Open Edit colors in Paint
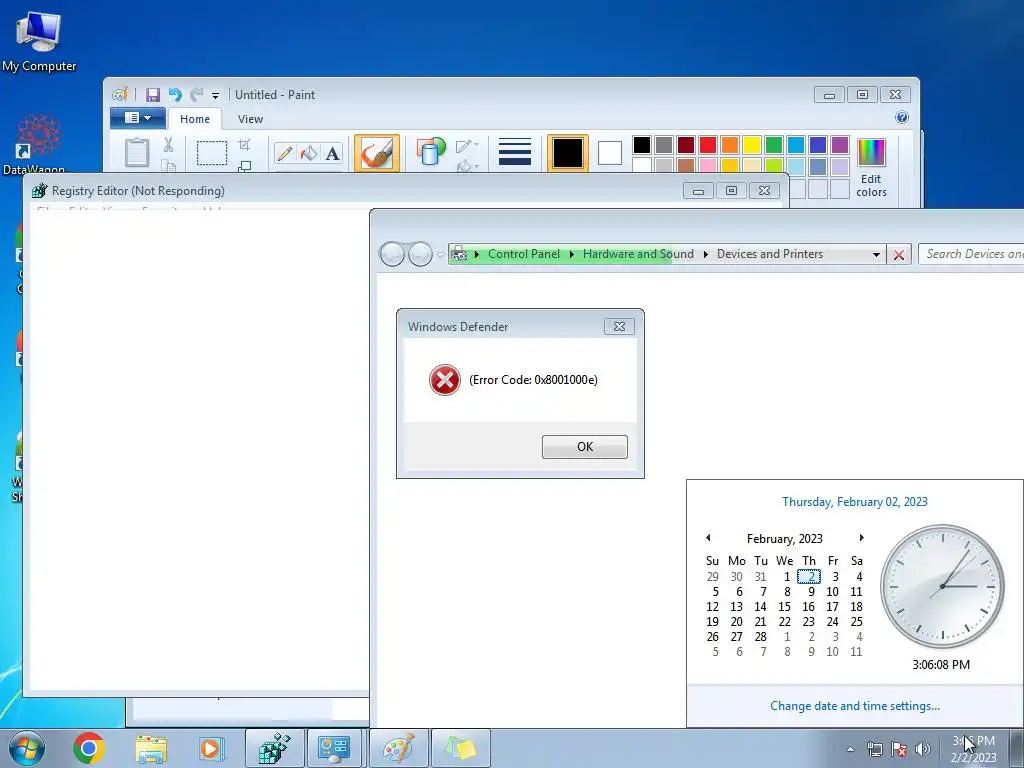The width and height of the screenshot is (1024, 768). pyautogui.click(x=871, y=167)
